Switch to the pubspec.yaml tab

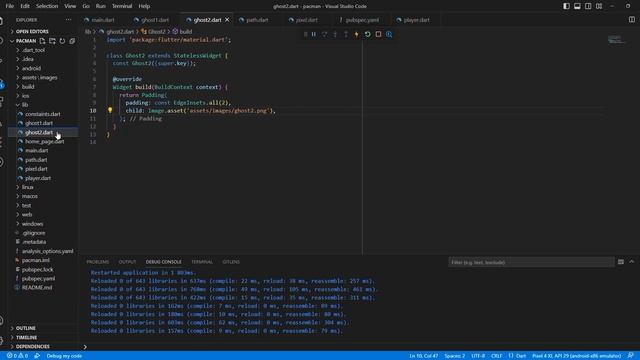click(362, 20)
